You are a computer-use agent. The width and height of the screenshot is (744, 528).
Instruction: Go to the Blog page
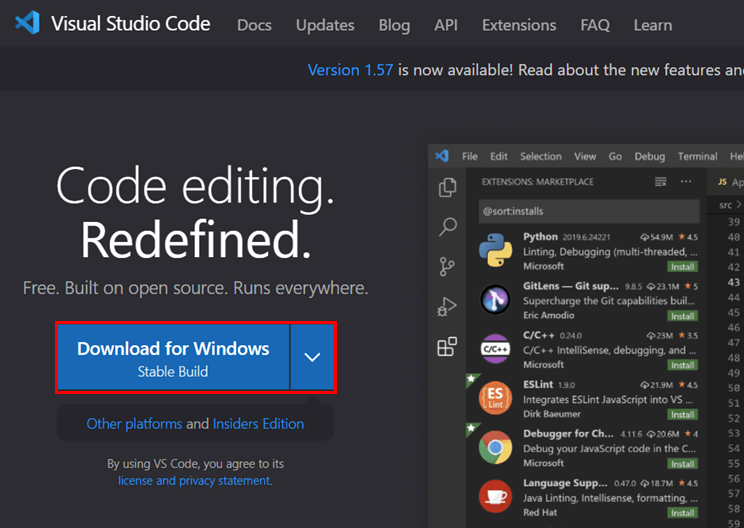(x=394, y=25)
